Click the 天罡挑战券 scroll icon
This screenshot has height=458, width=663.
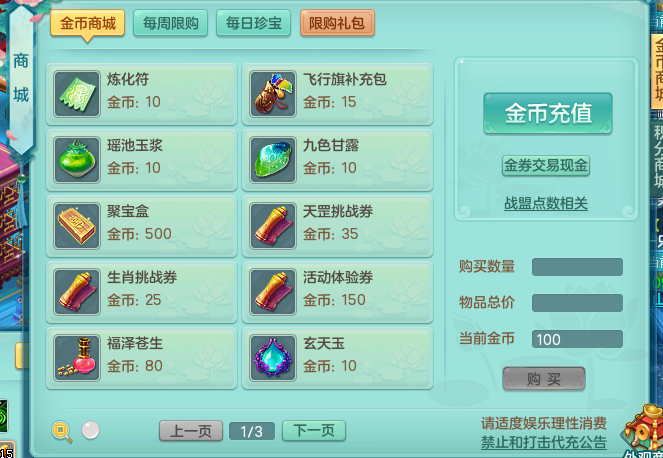[x=273, y=226]
